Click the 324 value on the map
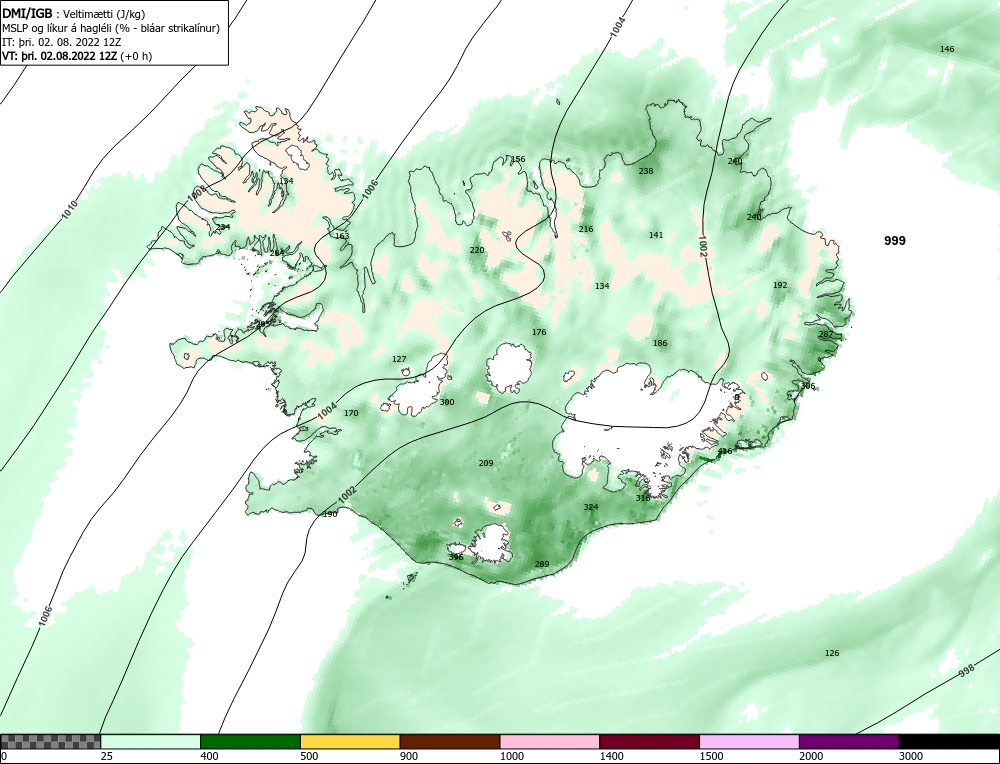The image size is (1000, 764). 591,508
